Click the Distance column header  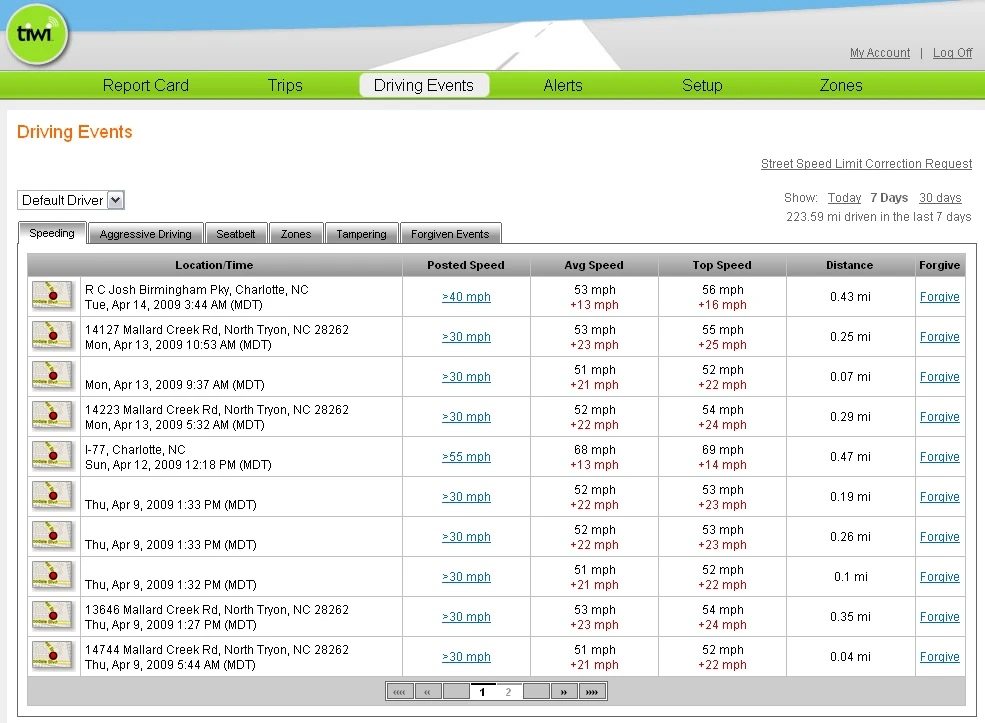850,265
